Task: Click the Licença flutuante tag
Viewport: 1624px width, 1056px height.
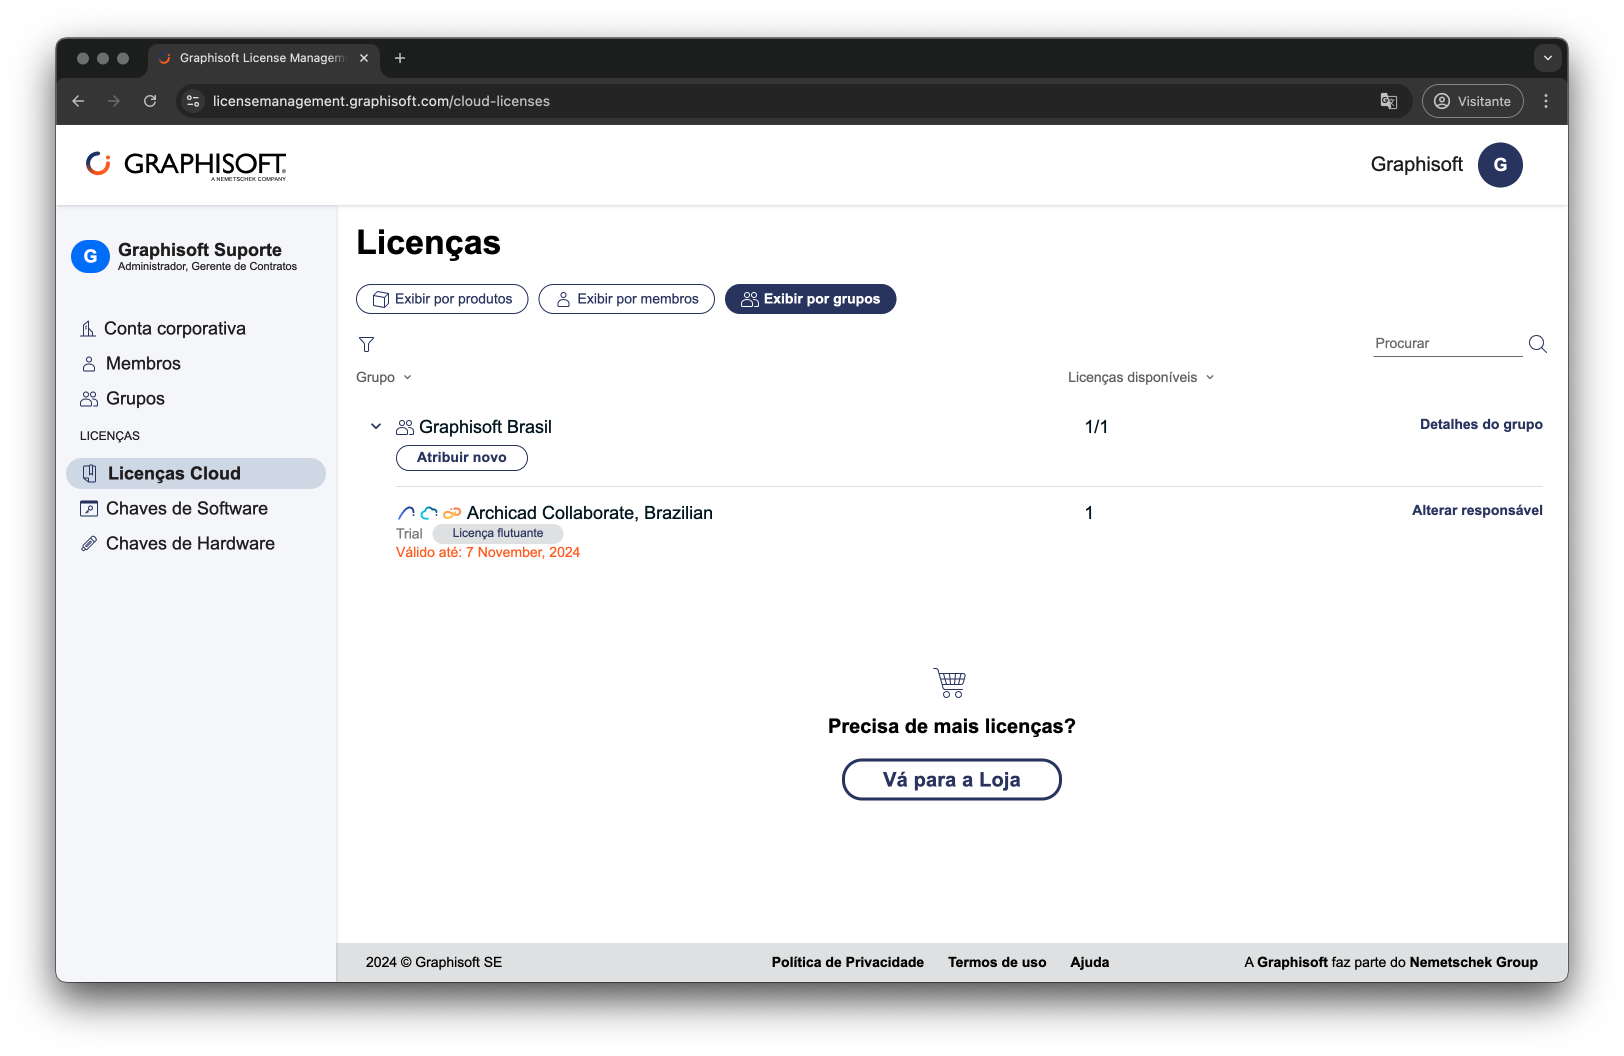Action: [x=498, y=534]
